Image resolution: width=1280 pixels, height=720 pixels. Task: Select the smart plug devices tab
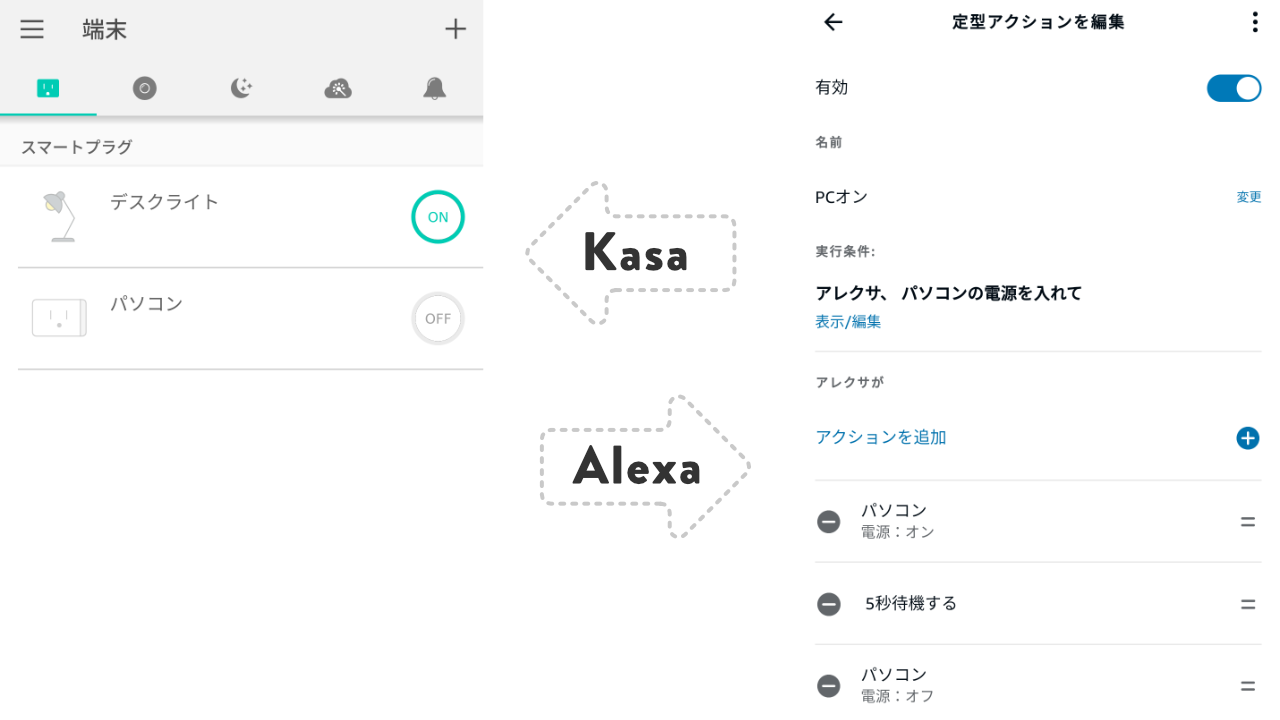pyautogui.click(x=48, y=88)
